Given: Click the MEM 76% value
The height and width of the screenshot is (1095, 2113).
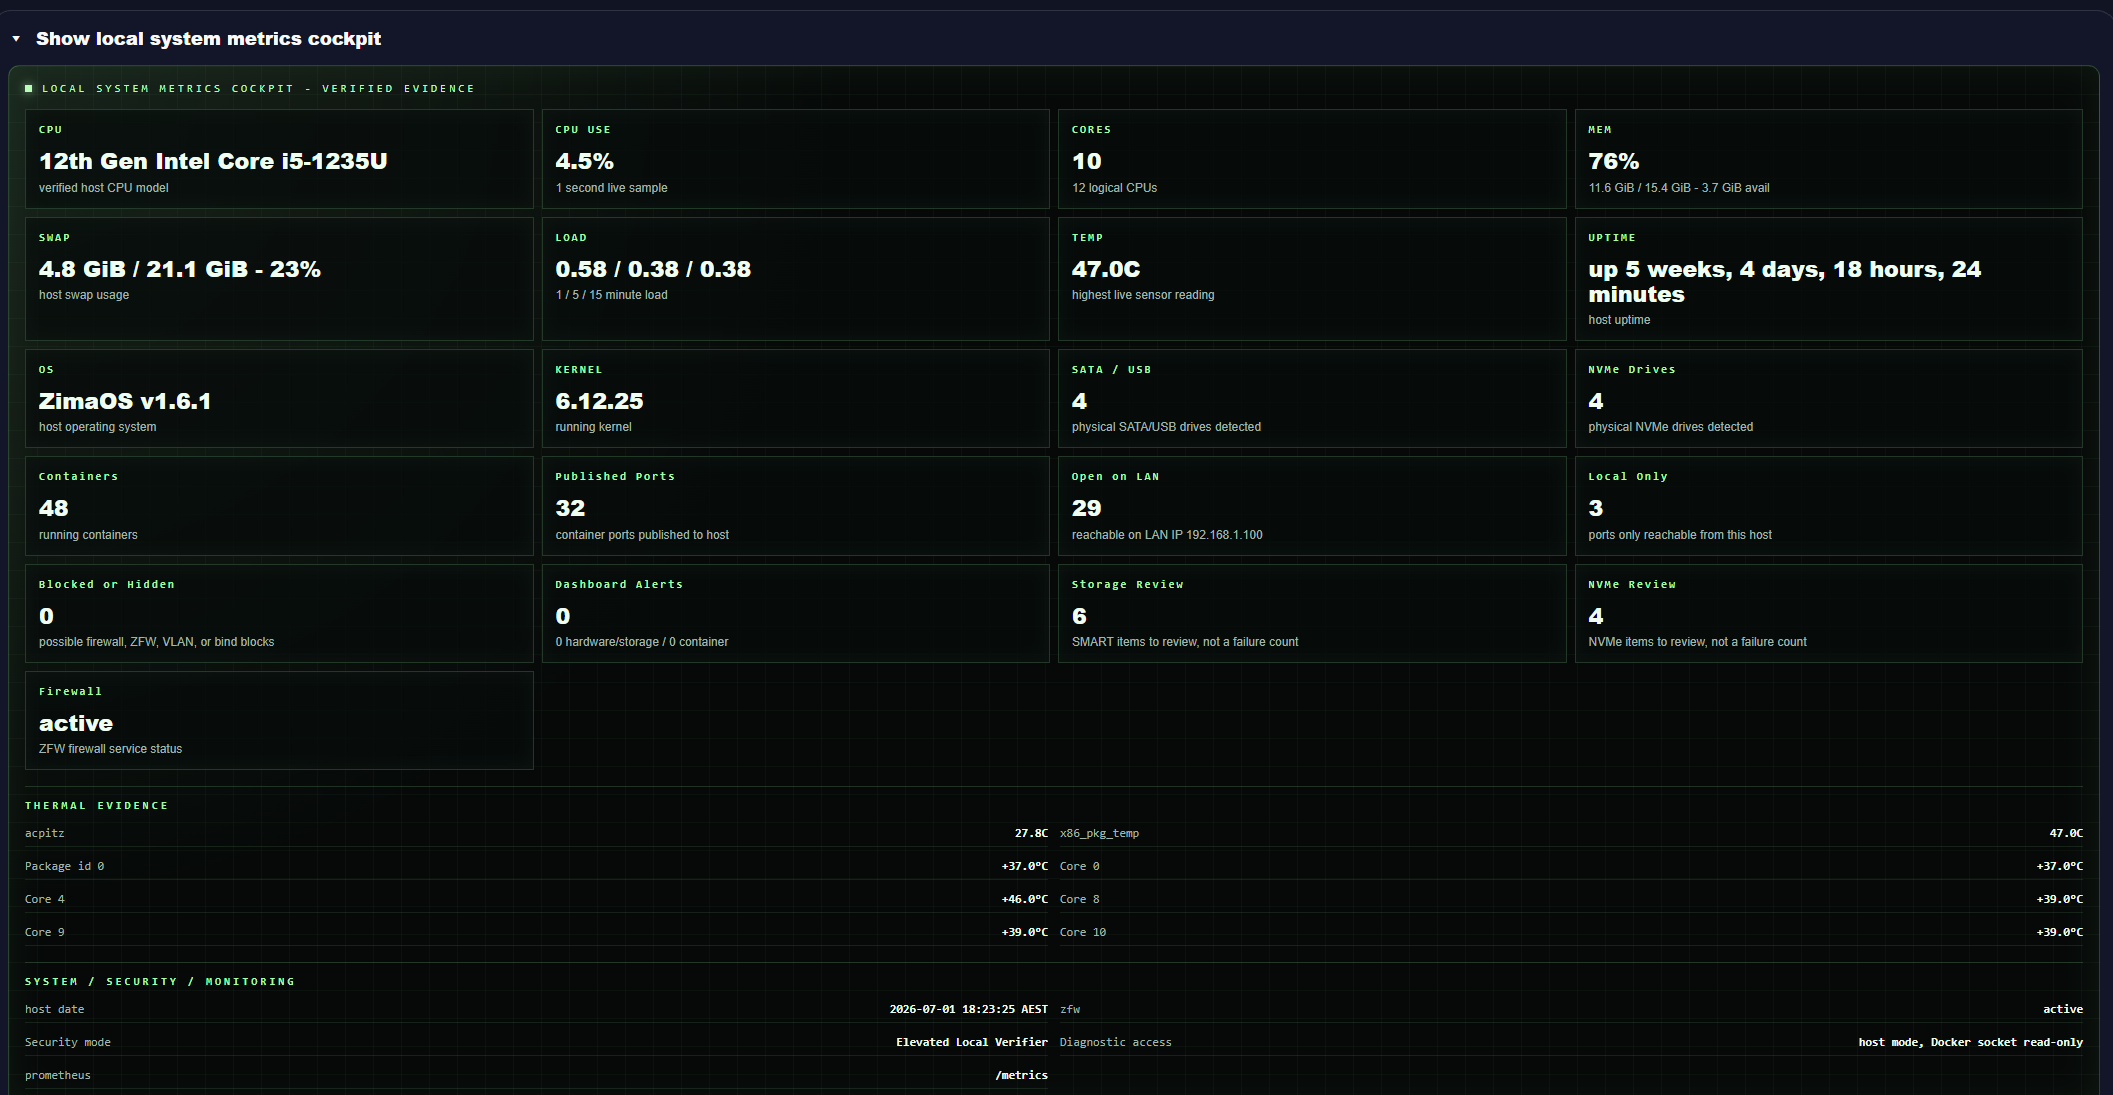Looking at the screenshot, I should click(x=1613, y=161).
